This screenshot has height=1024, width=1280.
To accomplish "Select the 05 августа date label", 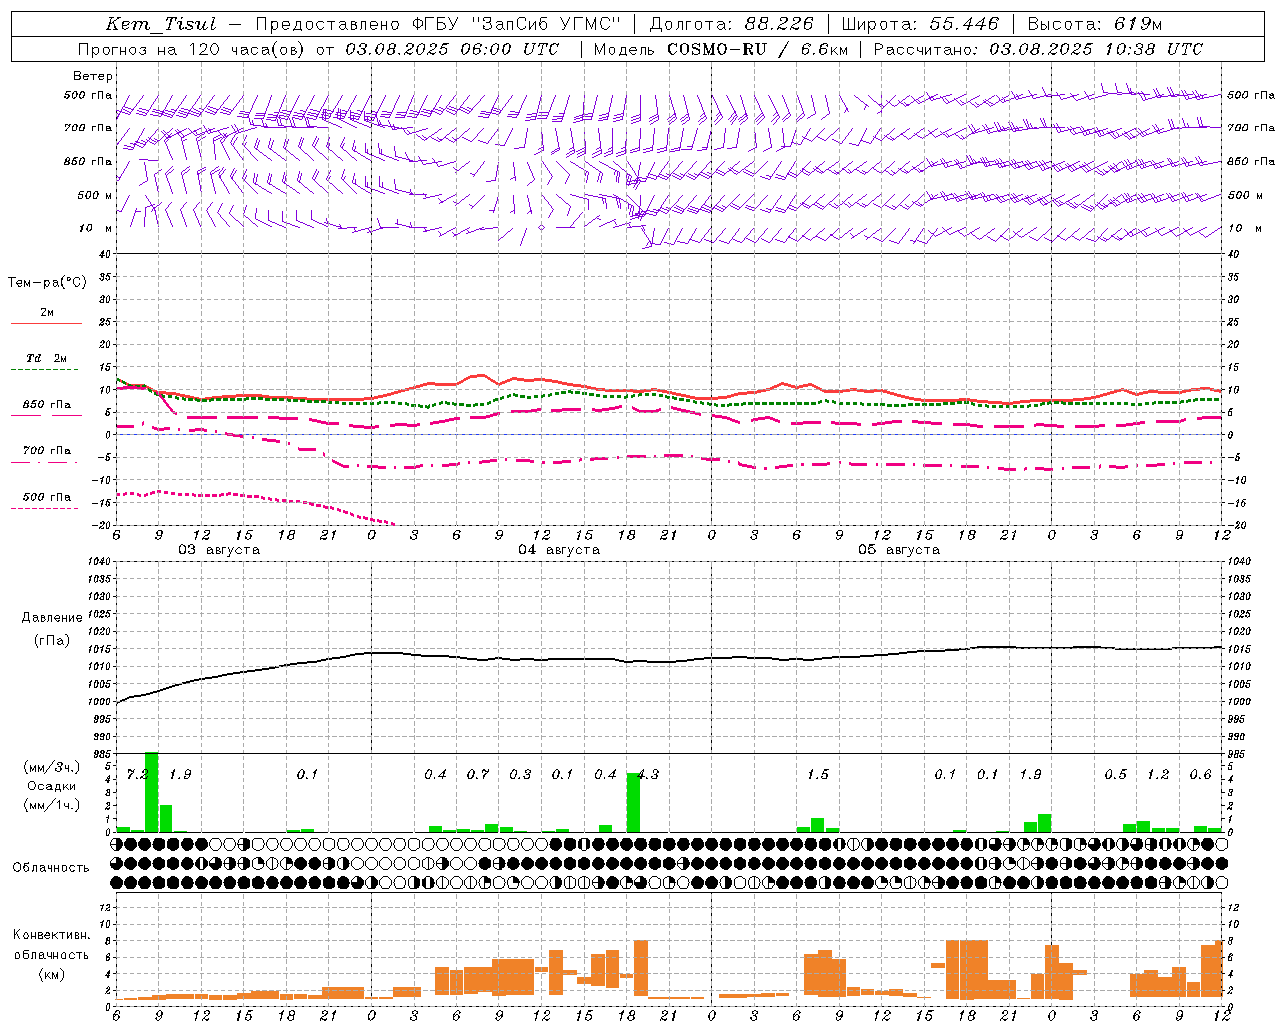I will point(899,550).
